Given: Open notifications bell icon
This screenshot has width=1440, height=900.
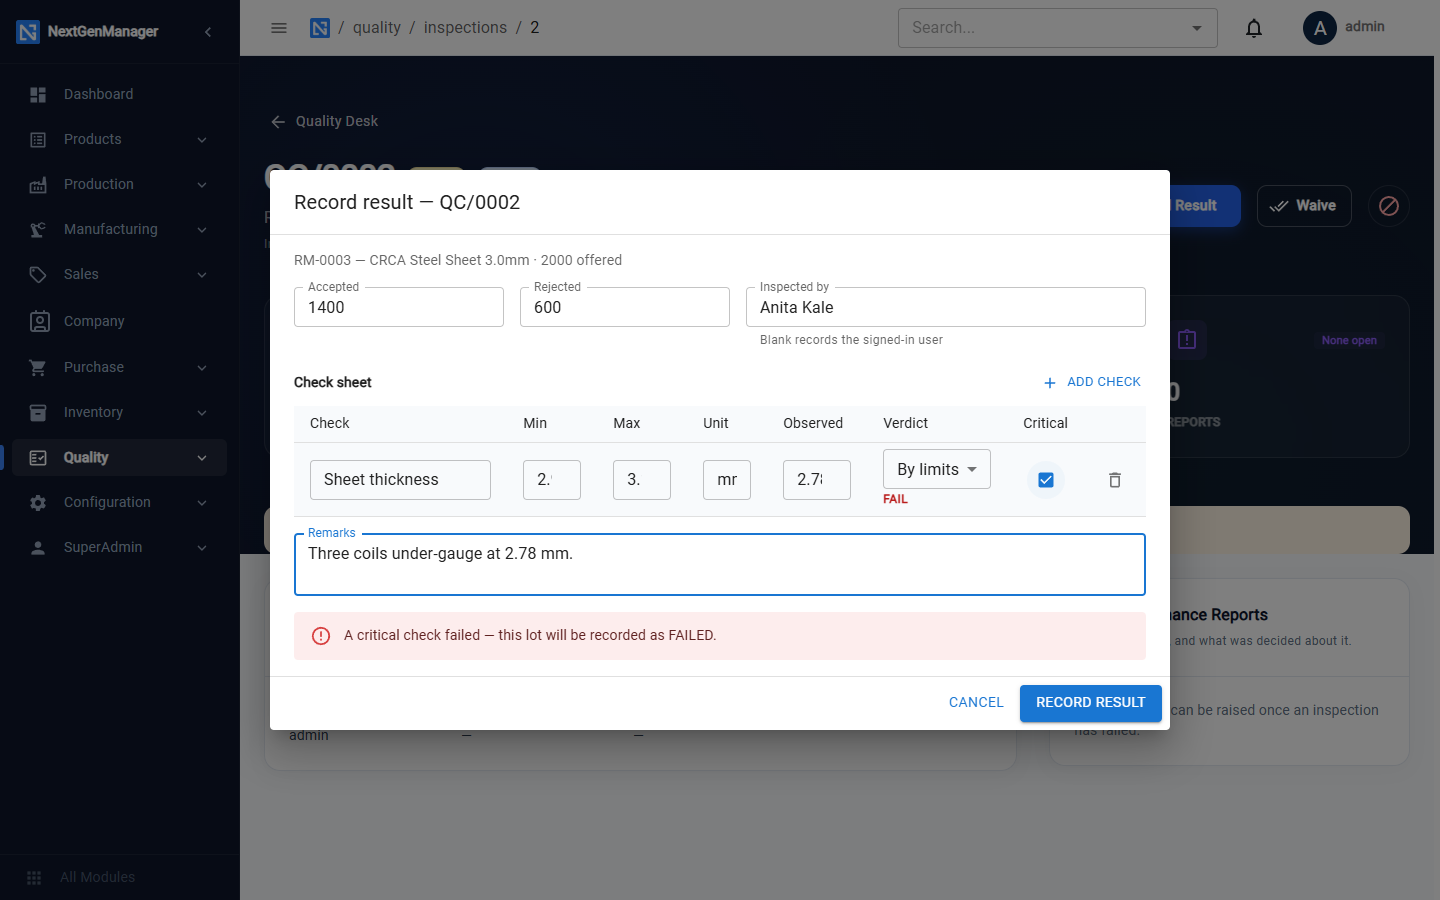Looking at the screenshot, I should click(1254, 28).
